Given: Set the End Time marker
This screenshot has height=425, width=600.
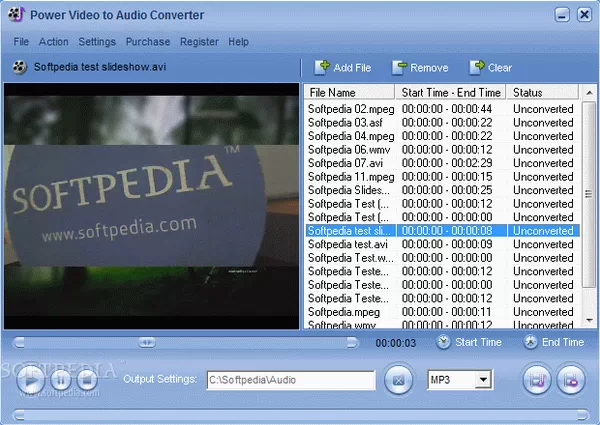Looking at the screenshot, I should pos(530,342).
